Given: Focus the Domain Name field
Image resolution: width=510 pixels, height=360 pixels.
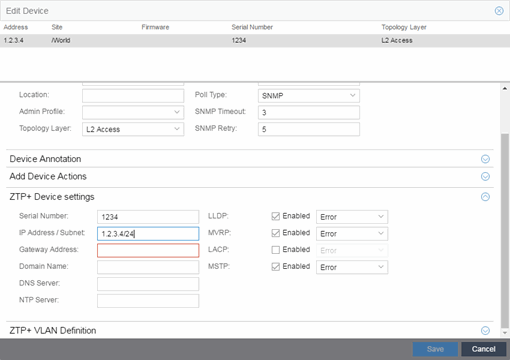Looking at the screenshot, I should click(148, 267).
